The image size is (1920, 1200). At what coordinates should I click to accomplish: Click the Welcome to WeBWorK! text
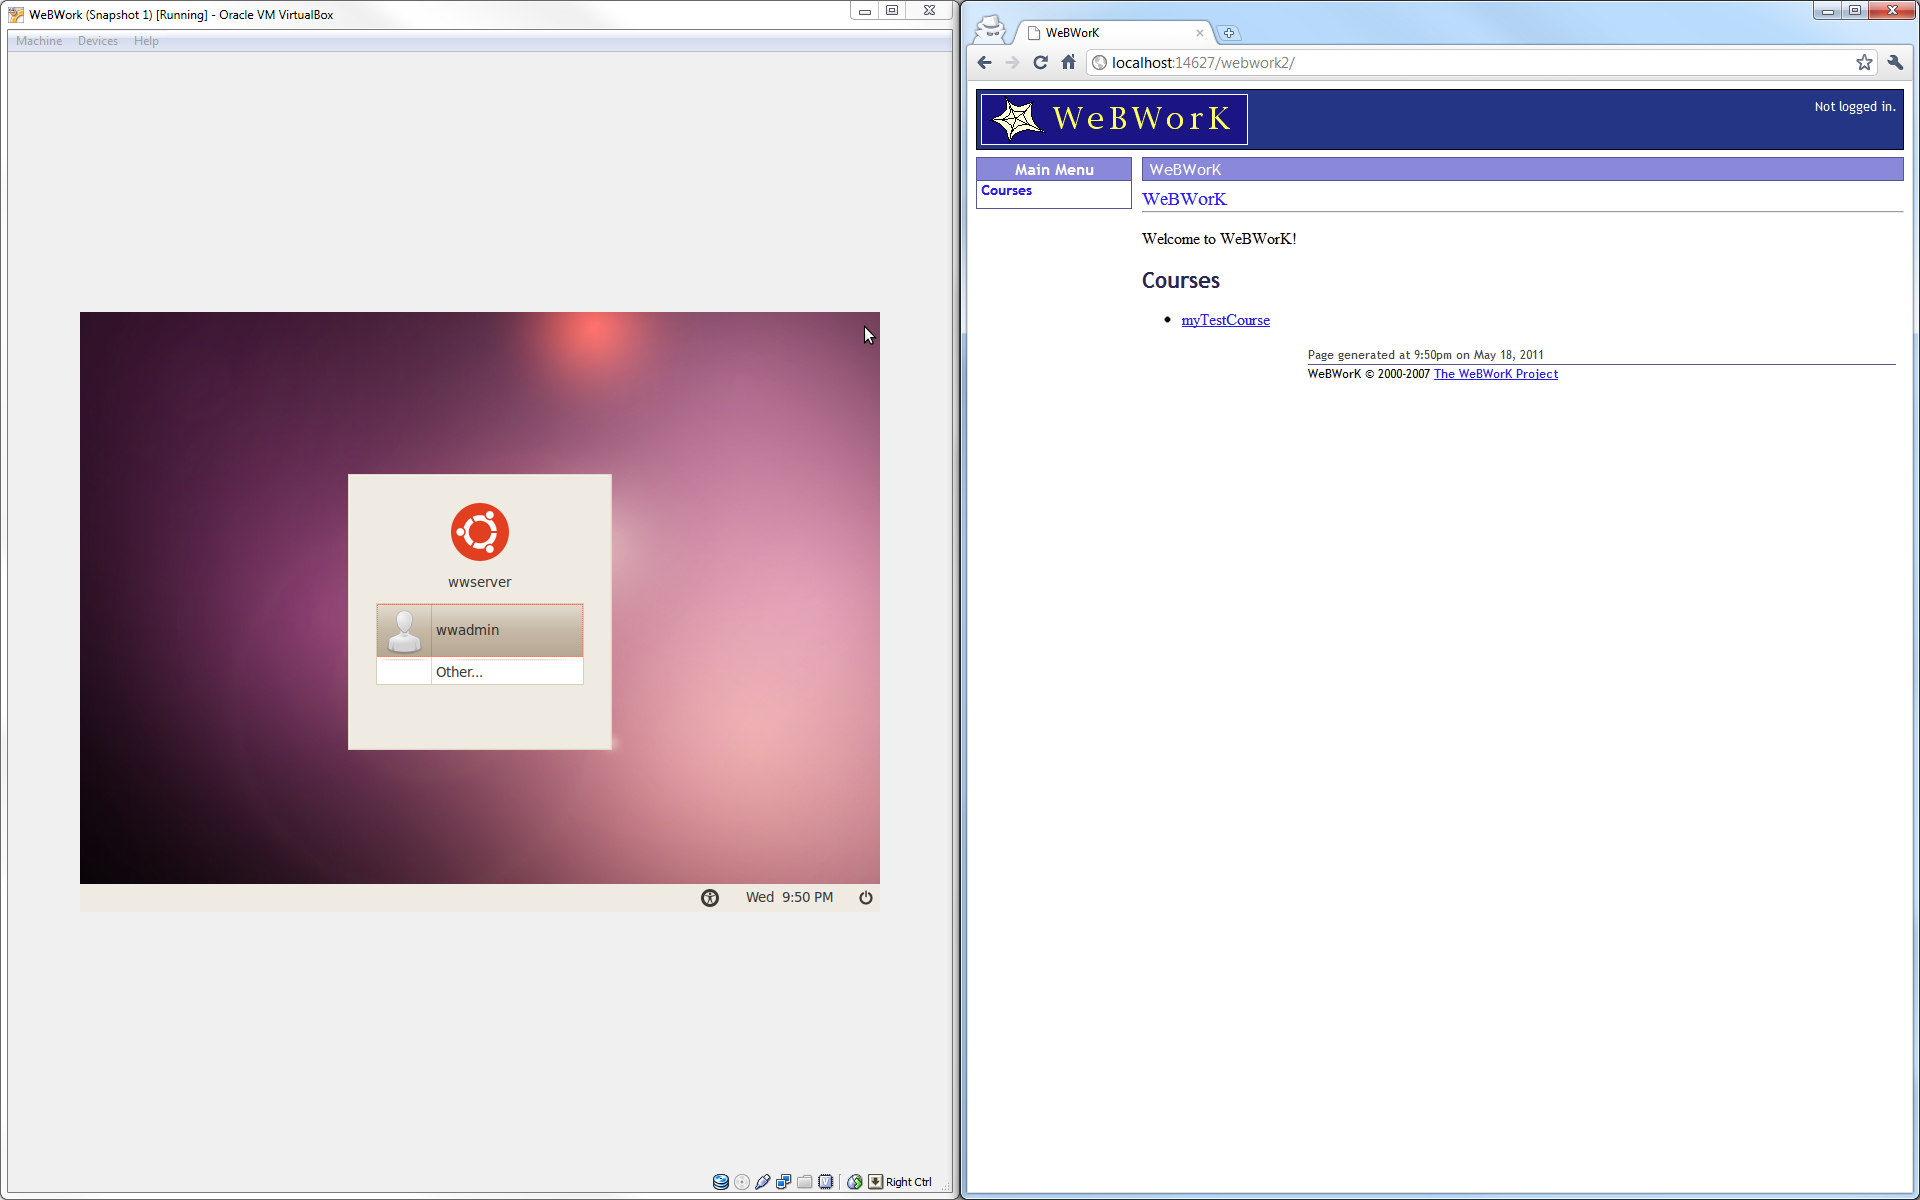coord(1219,239)
